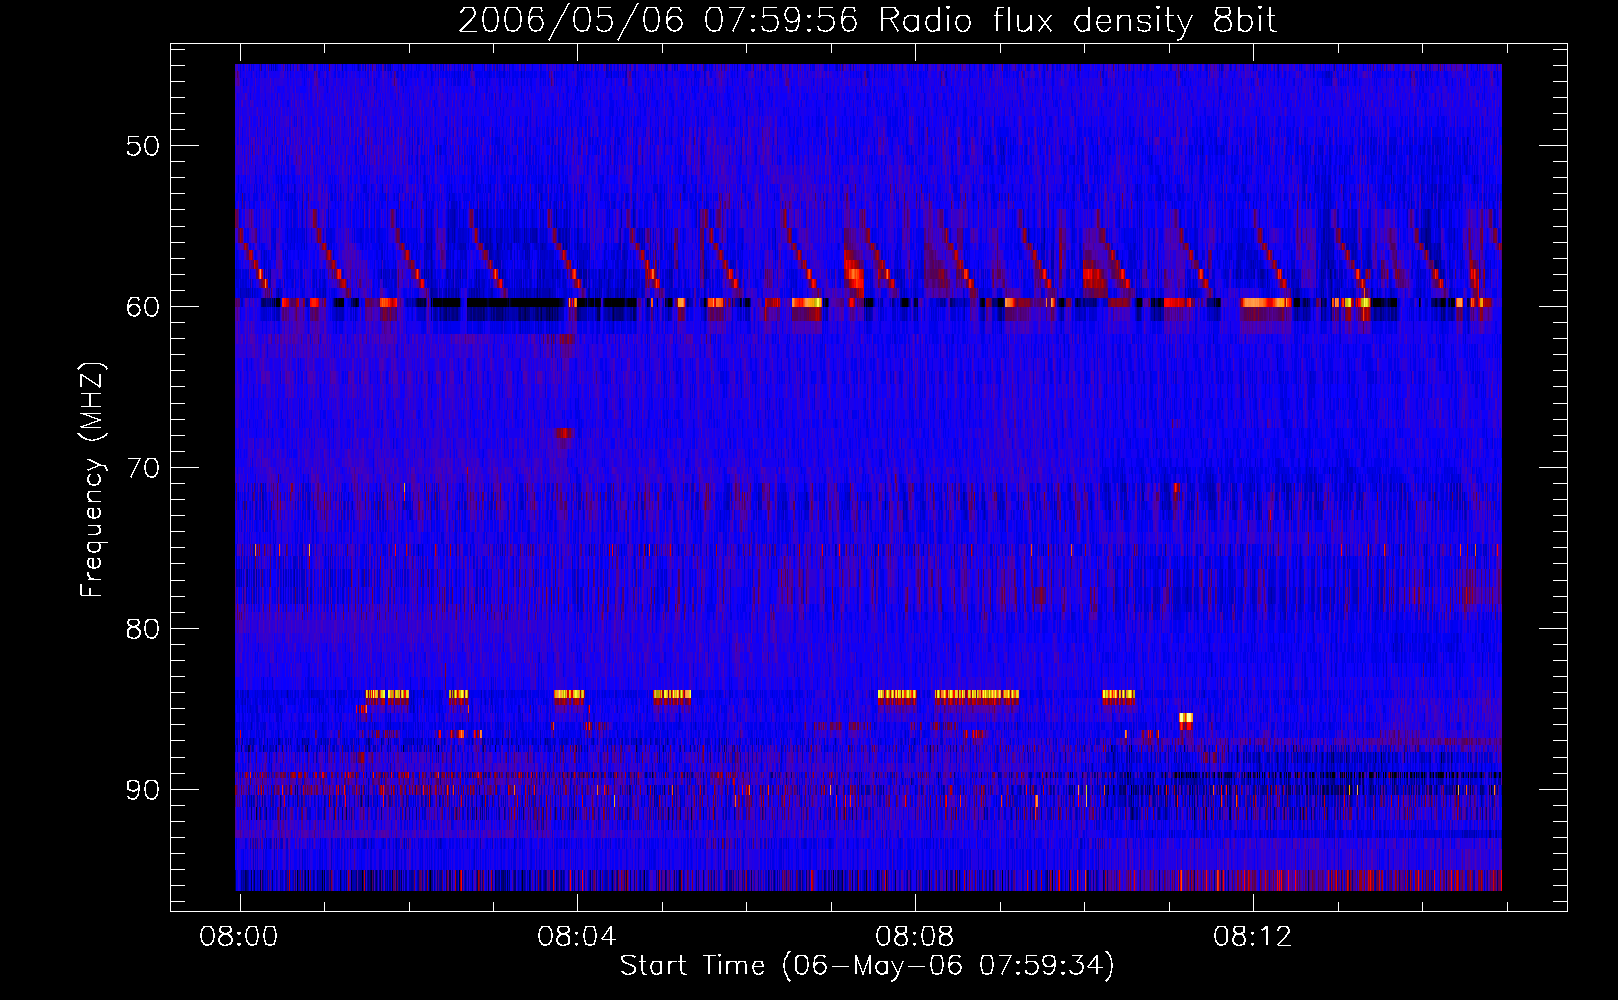Click the x-axis label "Start Time (06-May-06 07:59:34)"
This screenshot has width=1618, height=1000.
click(867, 966)
